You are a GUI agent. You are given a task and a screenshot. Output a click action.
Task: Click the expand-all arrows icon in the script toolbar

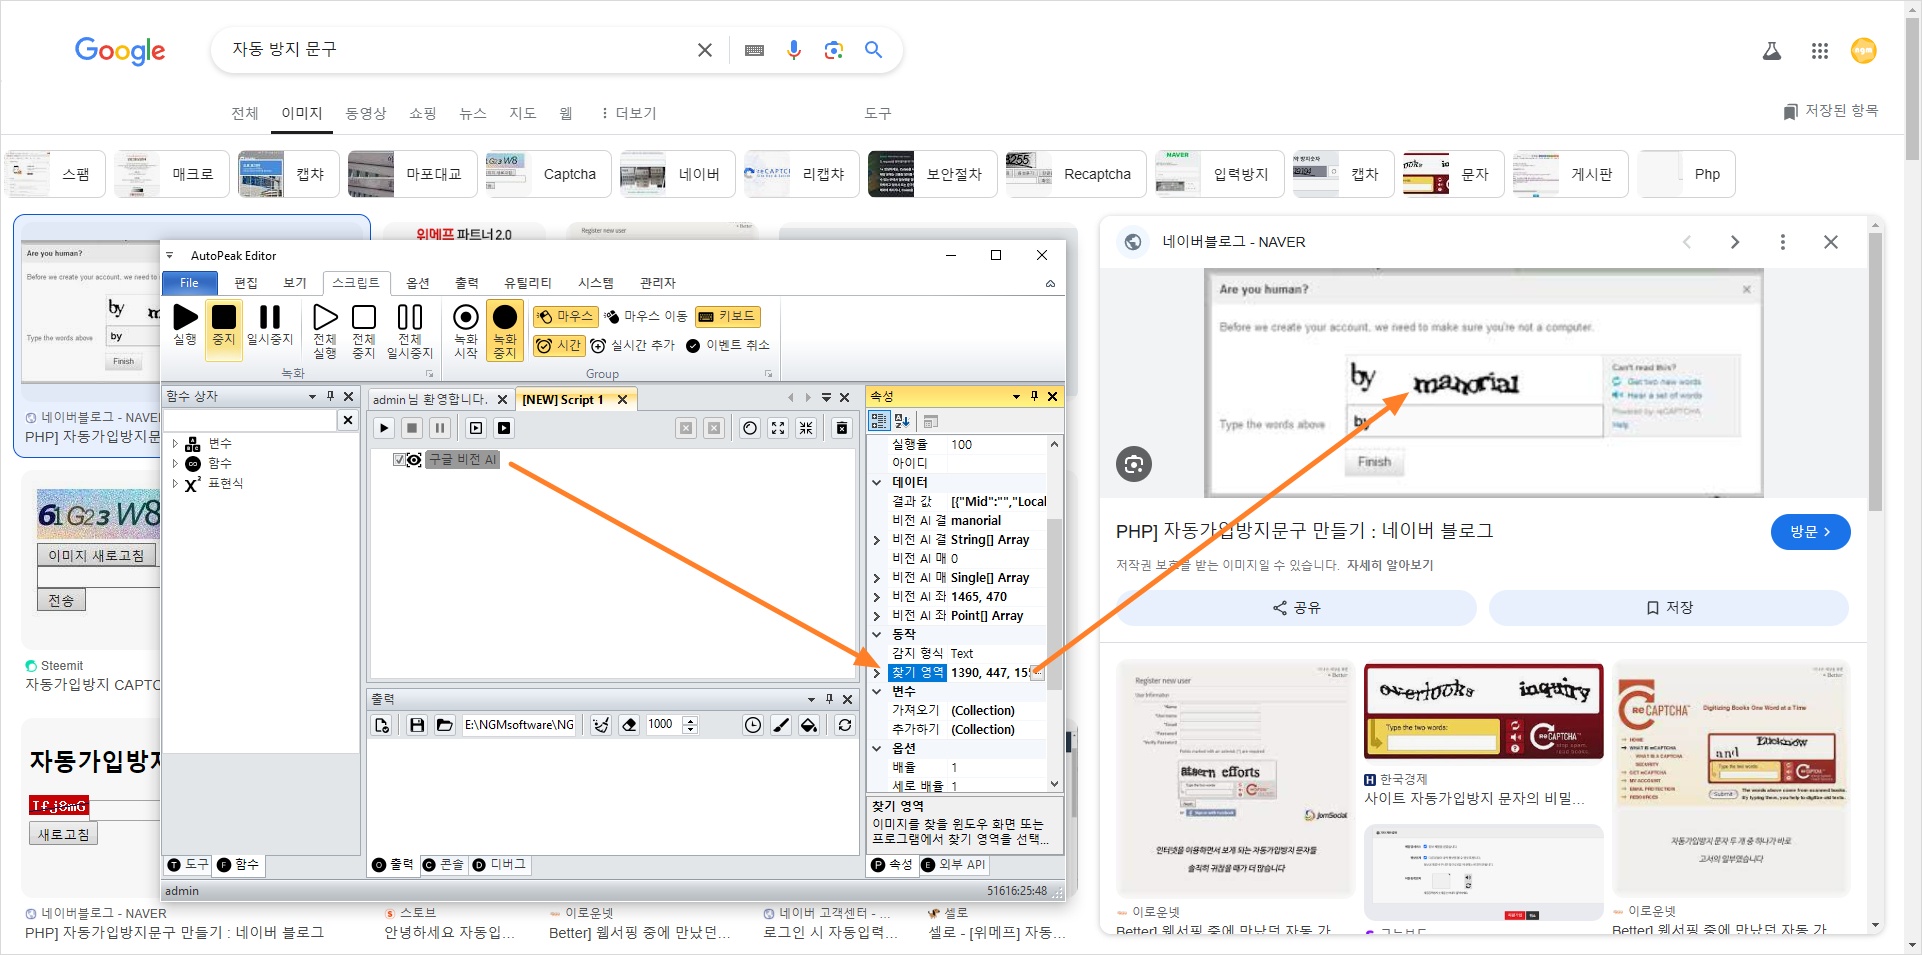pos(778,428)
